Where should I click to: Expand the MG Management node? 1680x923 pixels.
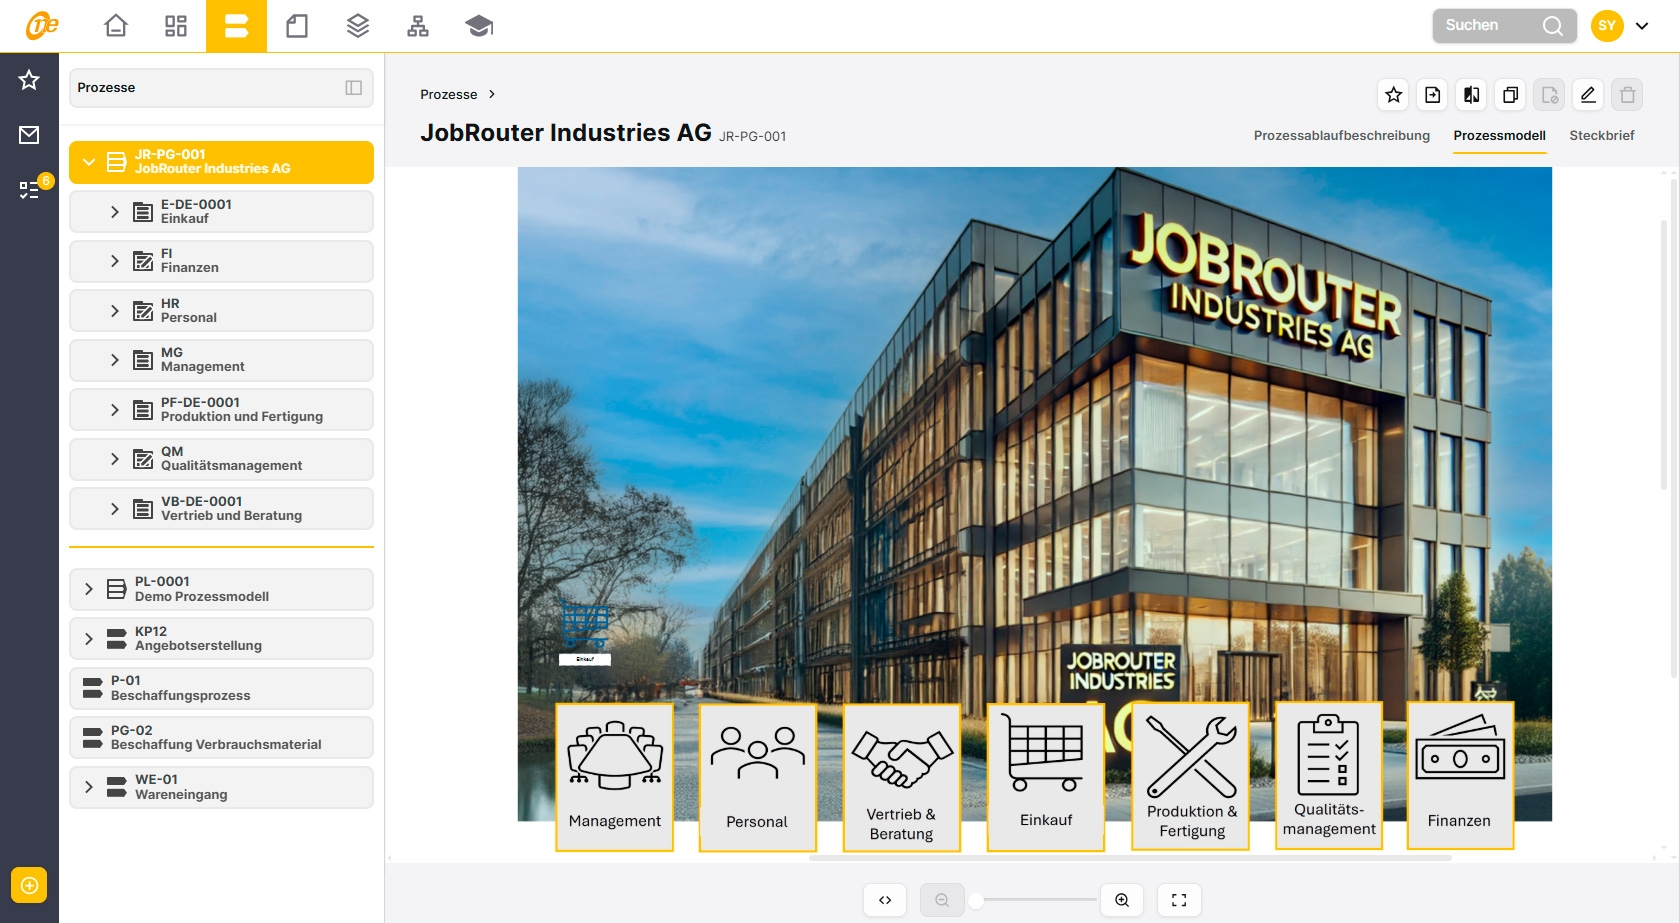(x=115, y=360)
